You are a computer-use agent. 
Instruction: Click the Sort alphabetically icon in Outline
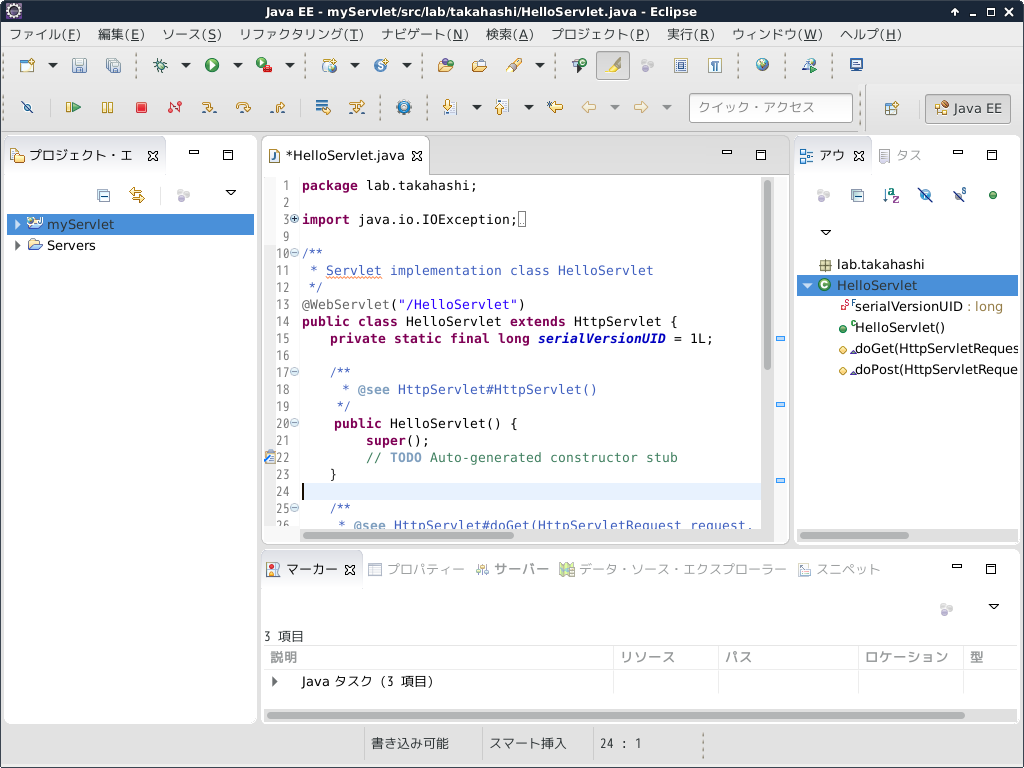(x=891, y=195)
